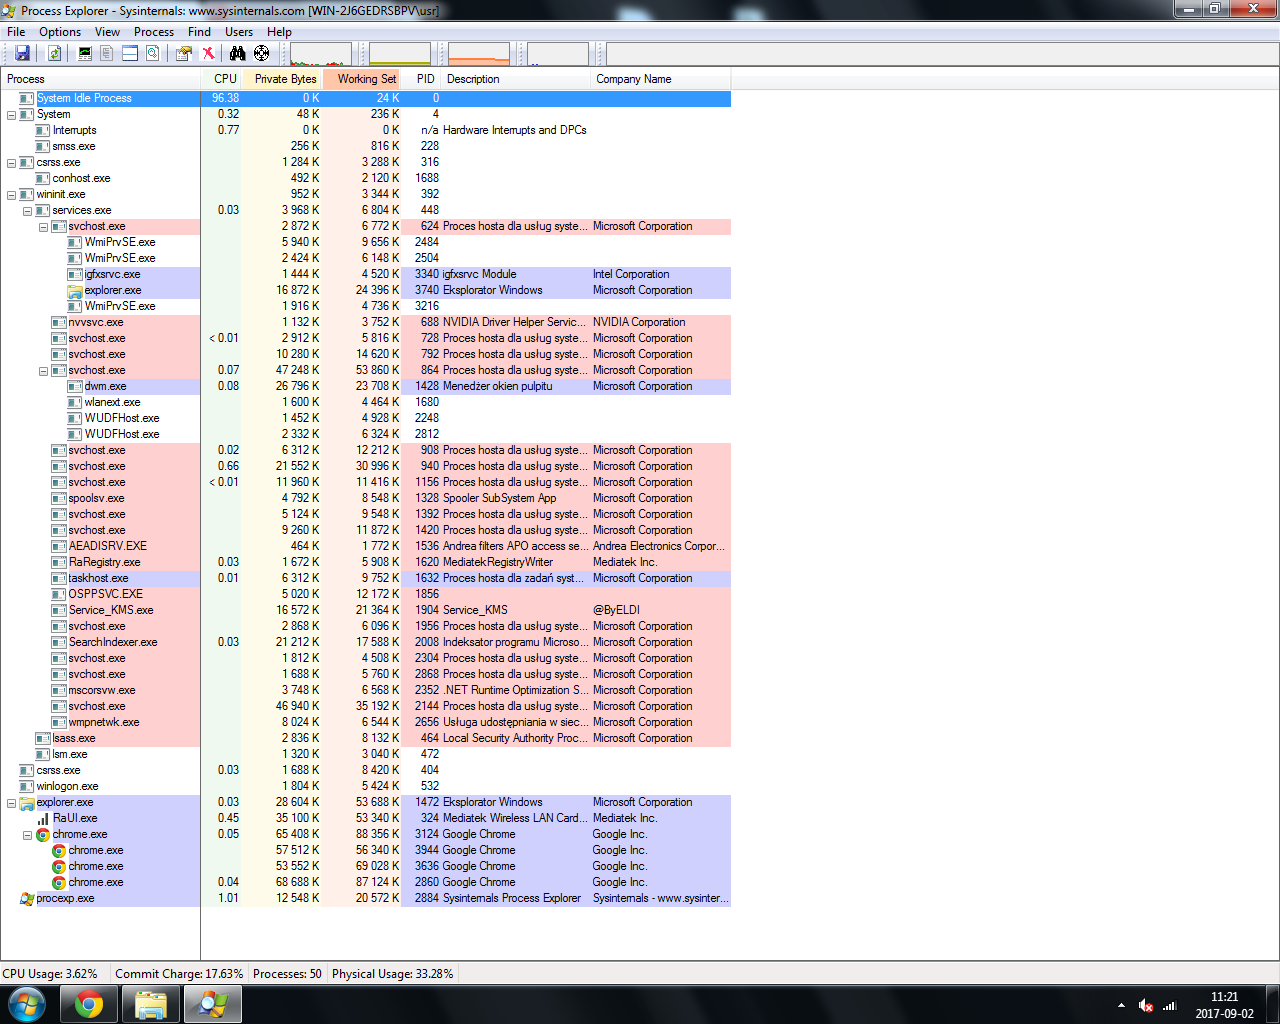This screenshot has height=1024, width=1280.
Task: Click the signal-bars icon beside RaUI.exe
Action: pos(43,818)
